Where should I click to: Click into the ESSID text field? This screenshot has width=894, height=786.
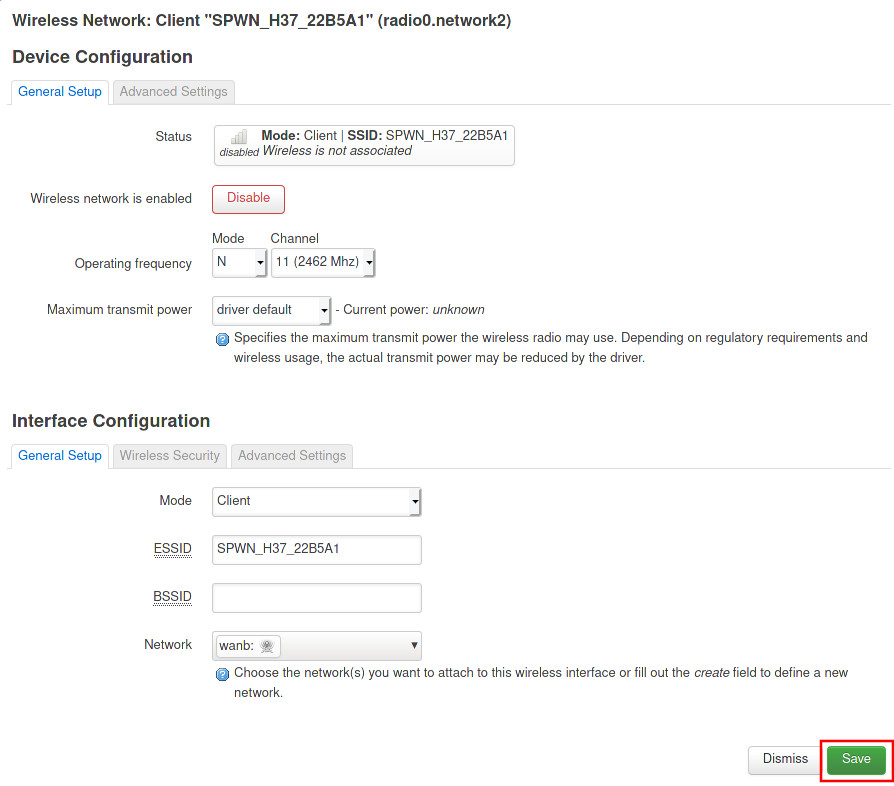[317, 549]
